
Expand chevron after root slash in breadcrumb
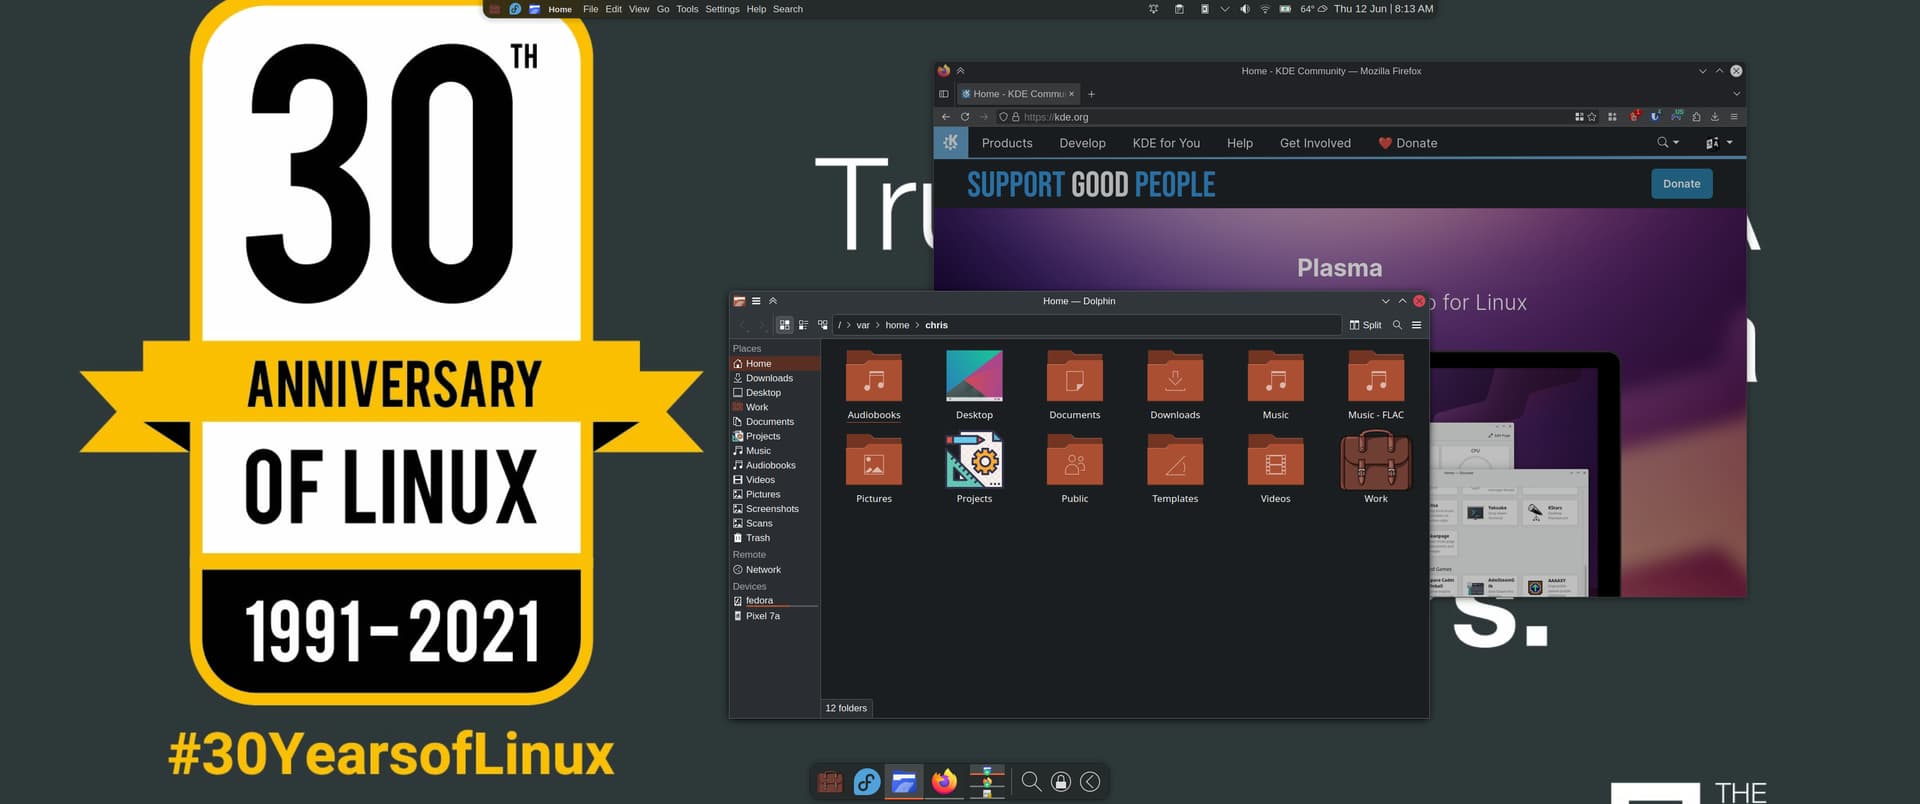[849, 325]
